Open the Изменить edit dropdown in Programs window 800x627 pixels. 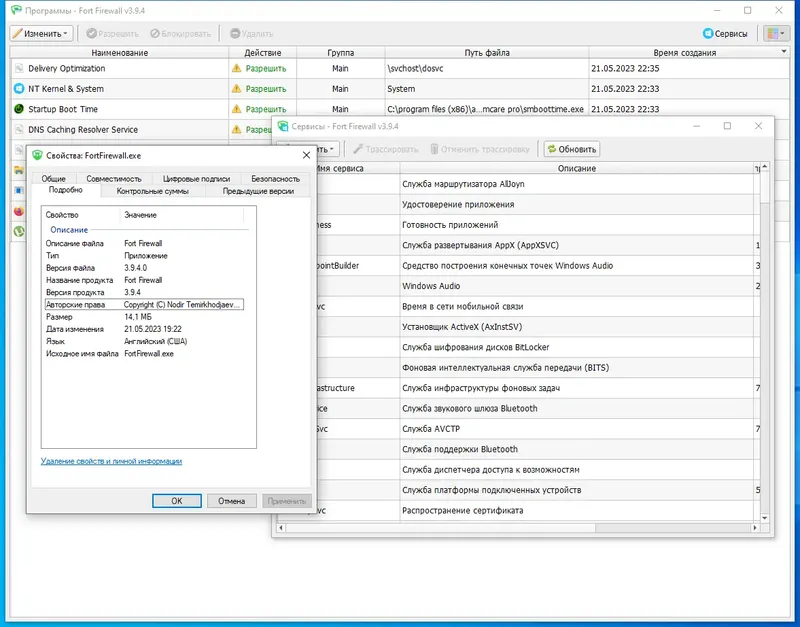[41, 34]
